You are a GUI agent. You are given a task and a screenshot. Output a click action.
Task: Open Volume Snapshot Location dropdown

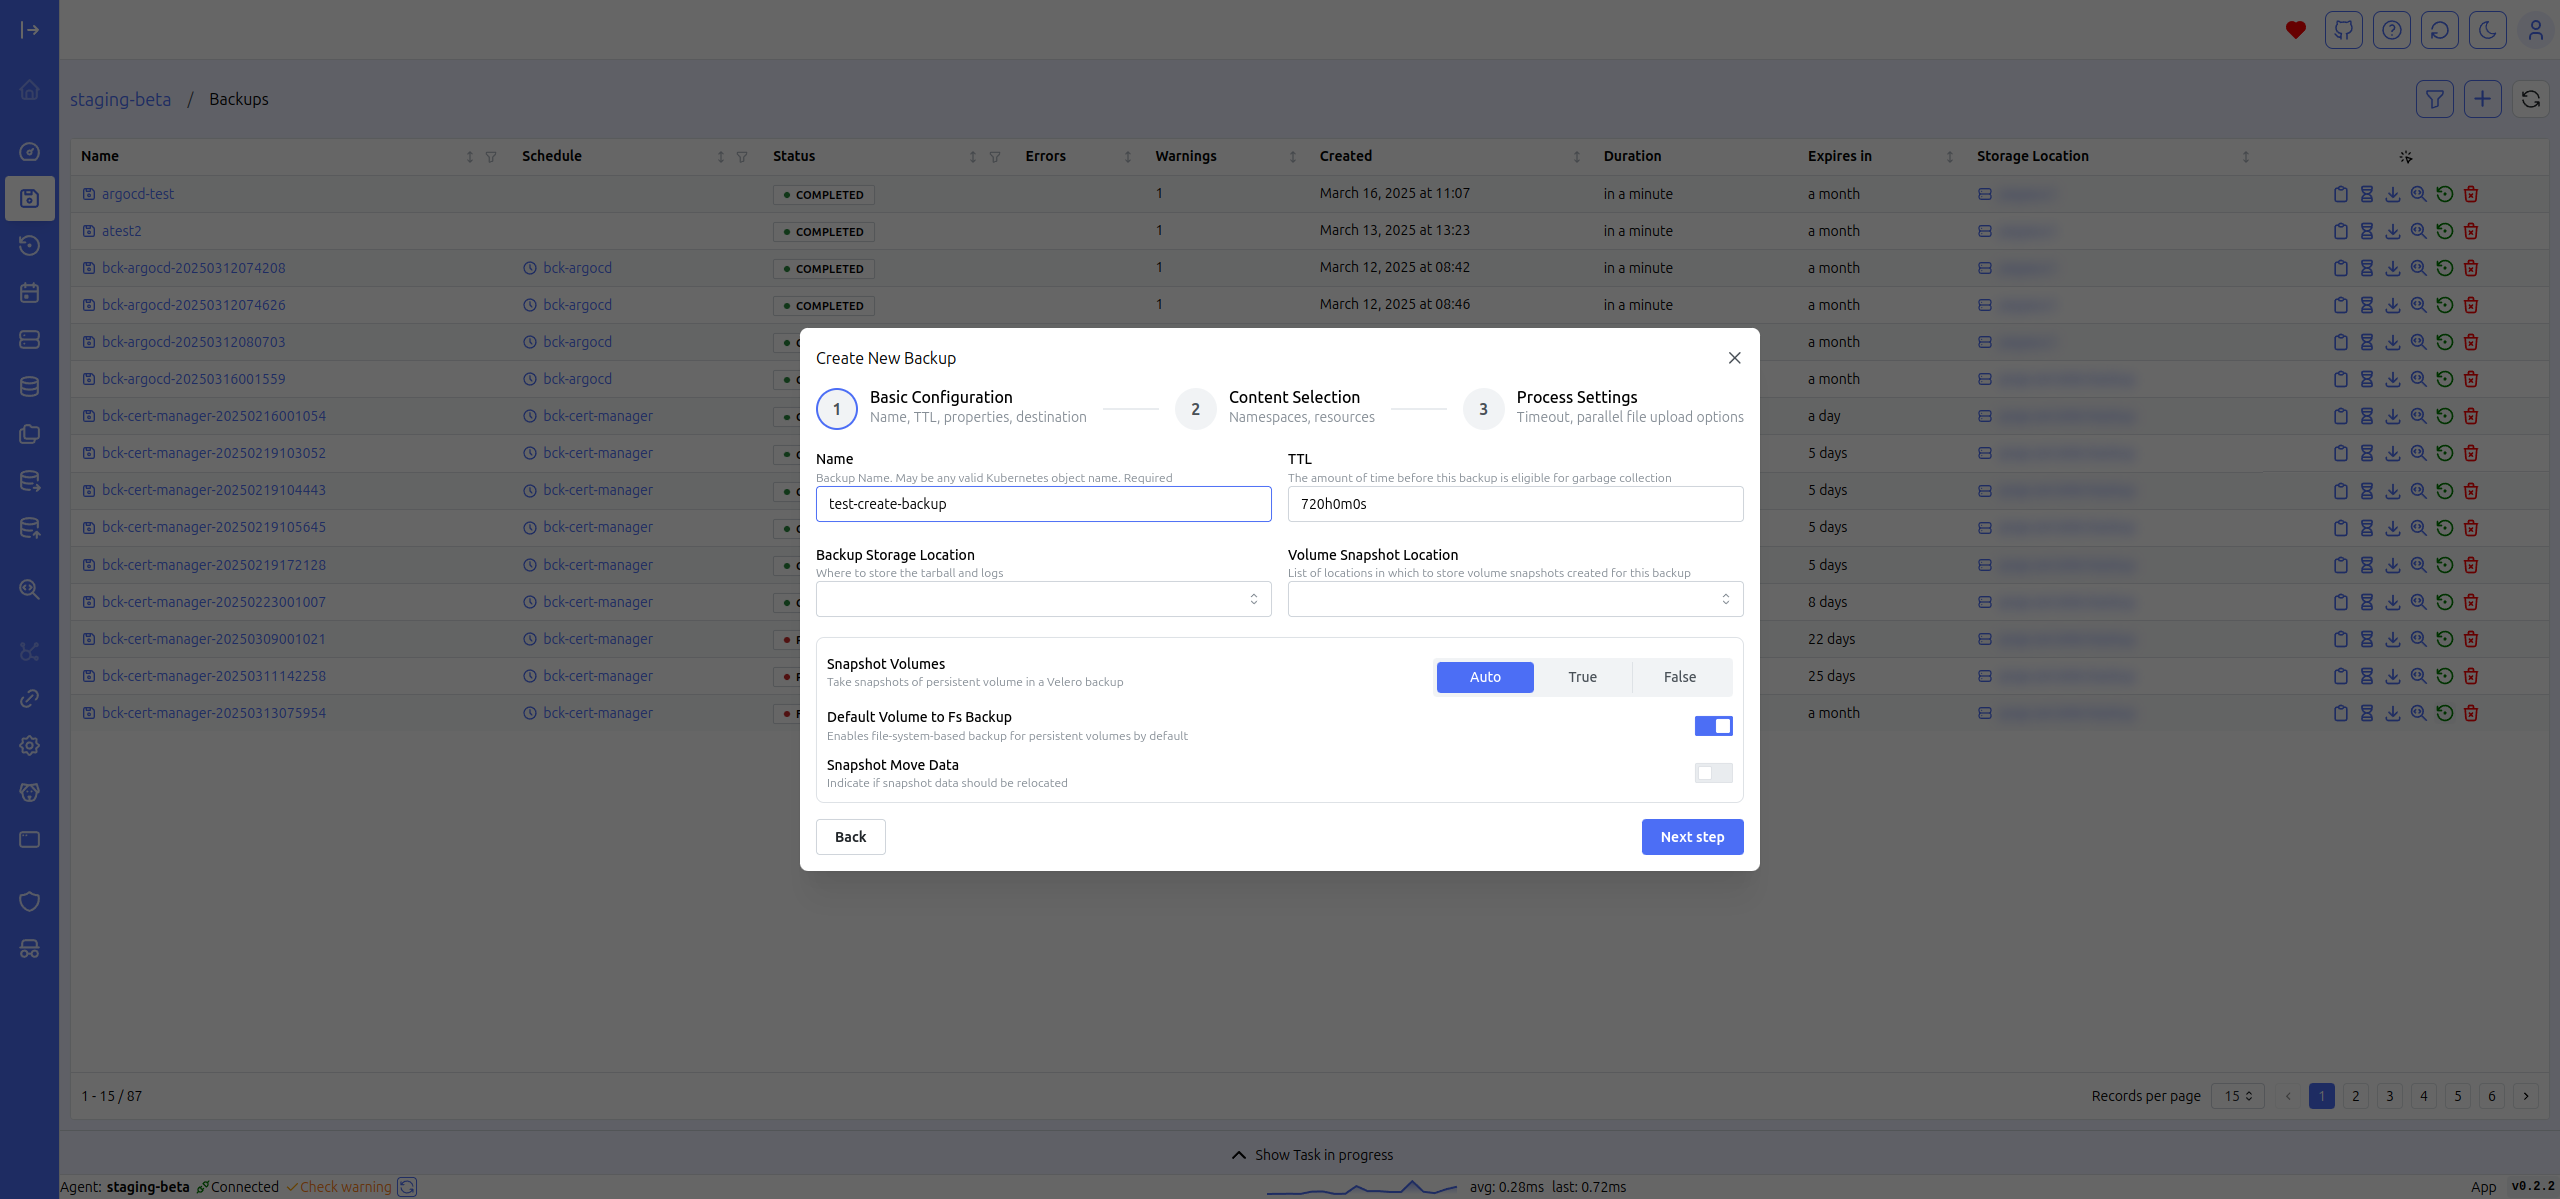pyautogui.click(x=1515, y=599)
